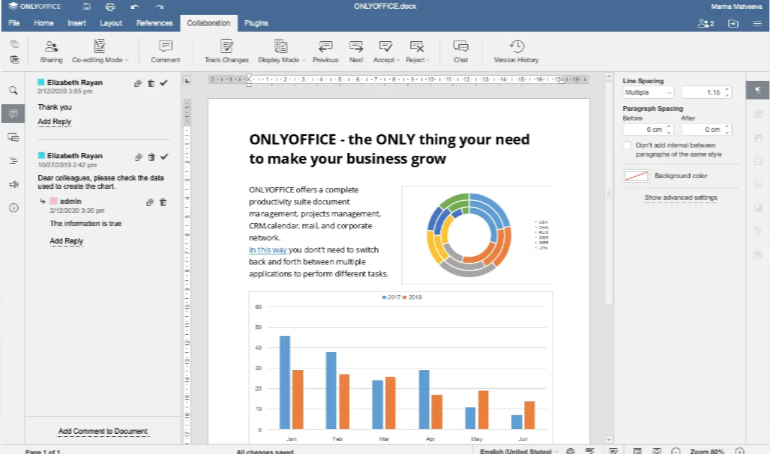Image resolution: width=770 pixels, height=454 pixels.
Task: Click the donut chart in document
Action: coord(469,235)
